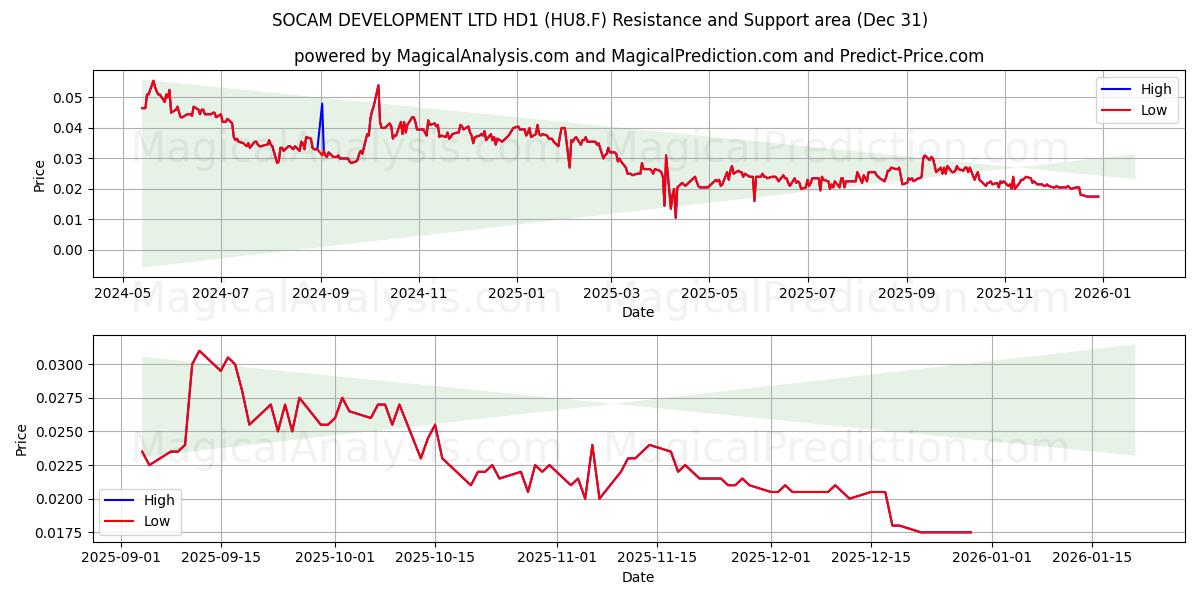Click the 0.0275 price tick on bottom chart
This screenshot has height=600, width=1200.
(x=60, y=398)
